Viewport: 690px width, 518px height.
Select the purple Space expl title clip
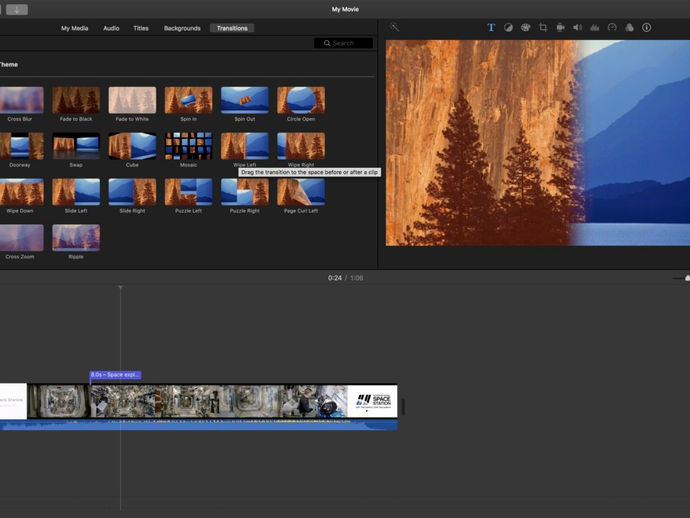[115, 375]
